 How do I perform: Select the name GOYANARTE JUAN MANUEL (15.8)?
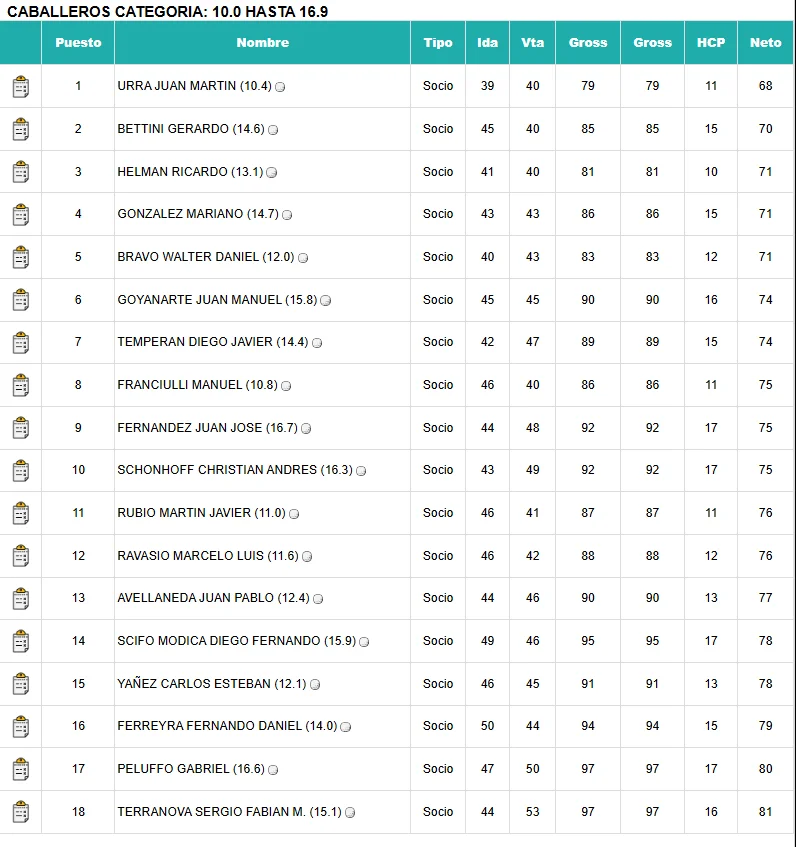coord(217,299)
